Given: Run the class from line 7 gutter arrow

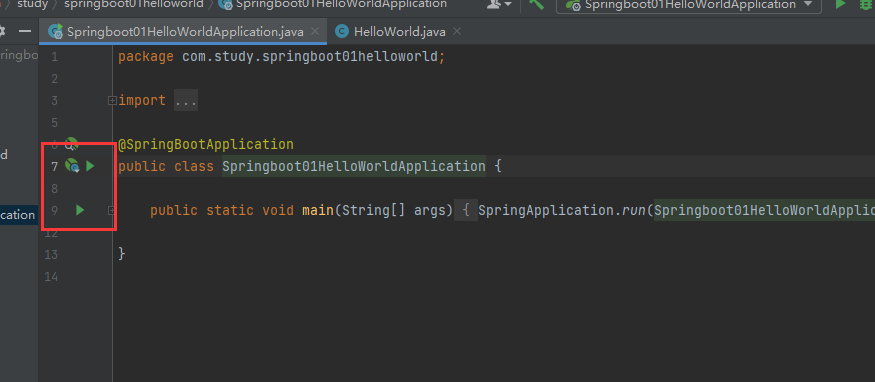Looking at the screenshot, I should point(90,166).
